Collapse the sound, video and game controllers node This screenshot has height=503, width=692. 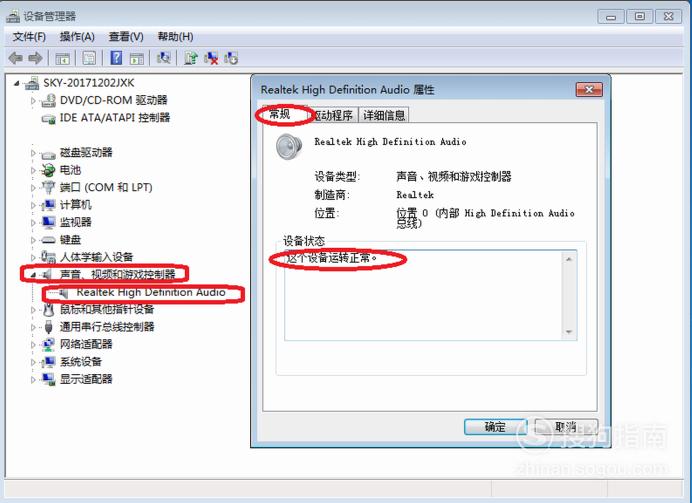pos(33,275)
